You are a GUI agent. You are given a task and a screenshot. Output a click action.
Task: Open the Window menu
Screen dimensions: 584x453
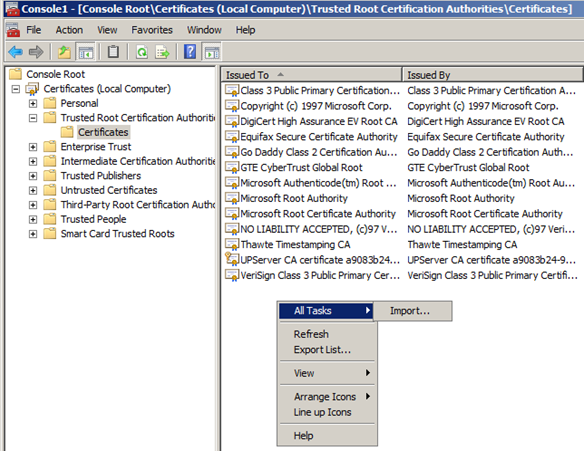click(x=204, y=30)
